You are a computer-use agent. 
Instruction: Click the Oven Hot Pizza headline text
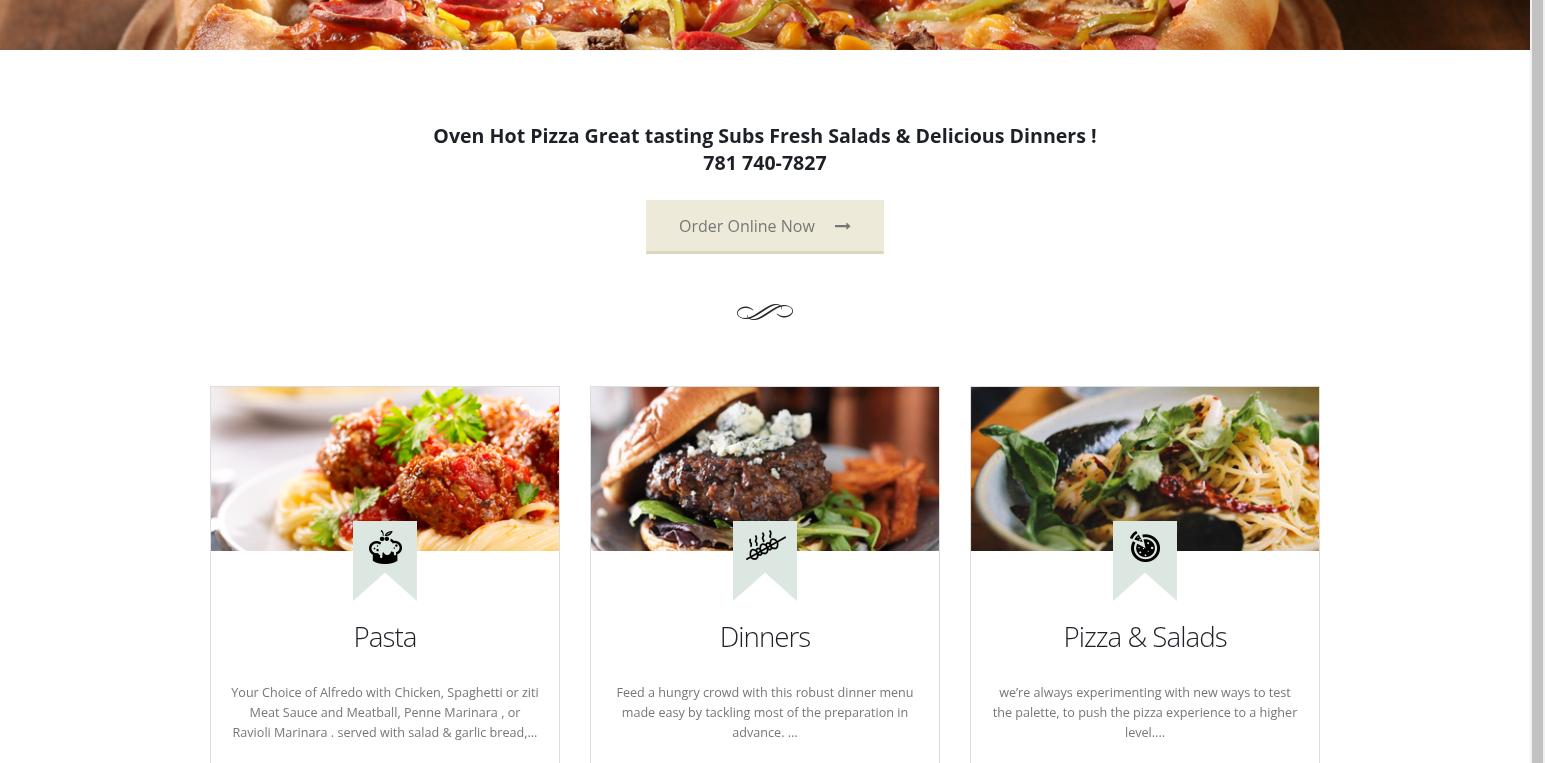point(765,136)
